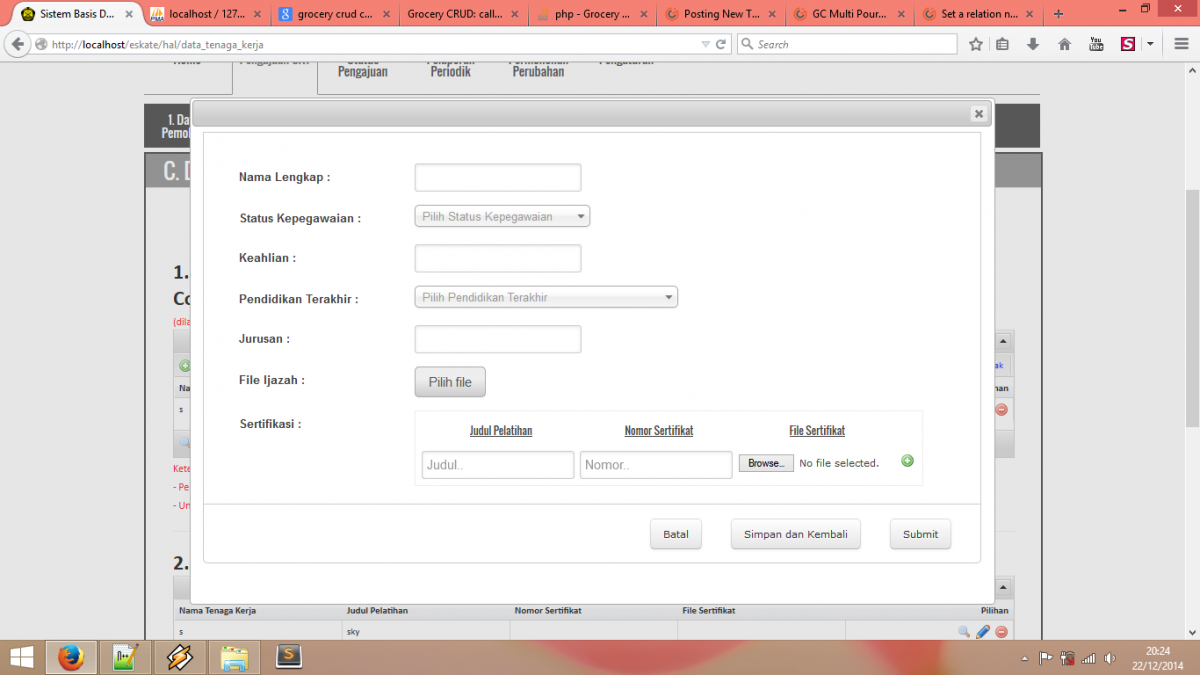Click the browser Search box

[x=847, y=44]
